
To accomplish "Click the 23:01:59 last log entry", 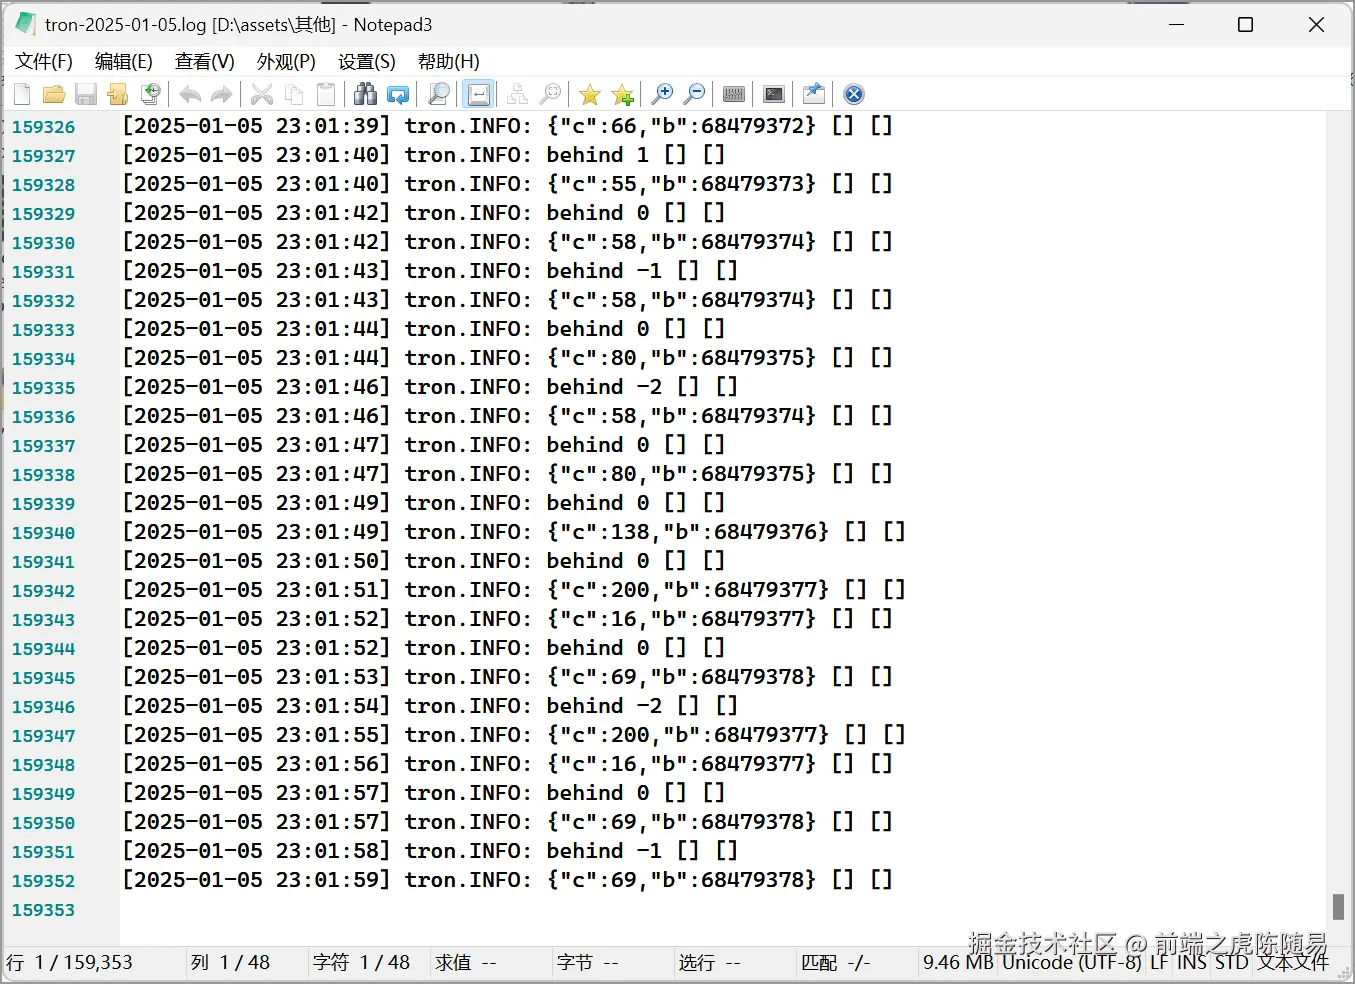I will pyautogui.click(x=507, y=880).
